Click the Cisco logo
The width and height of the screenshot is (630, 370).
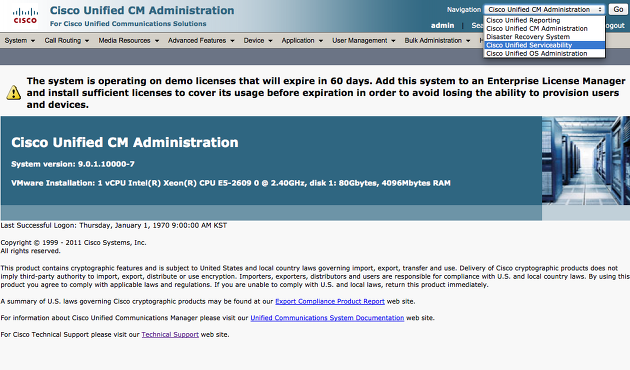(25, 16)
